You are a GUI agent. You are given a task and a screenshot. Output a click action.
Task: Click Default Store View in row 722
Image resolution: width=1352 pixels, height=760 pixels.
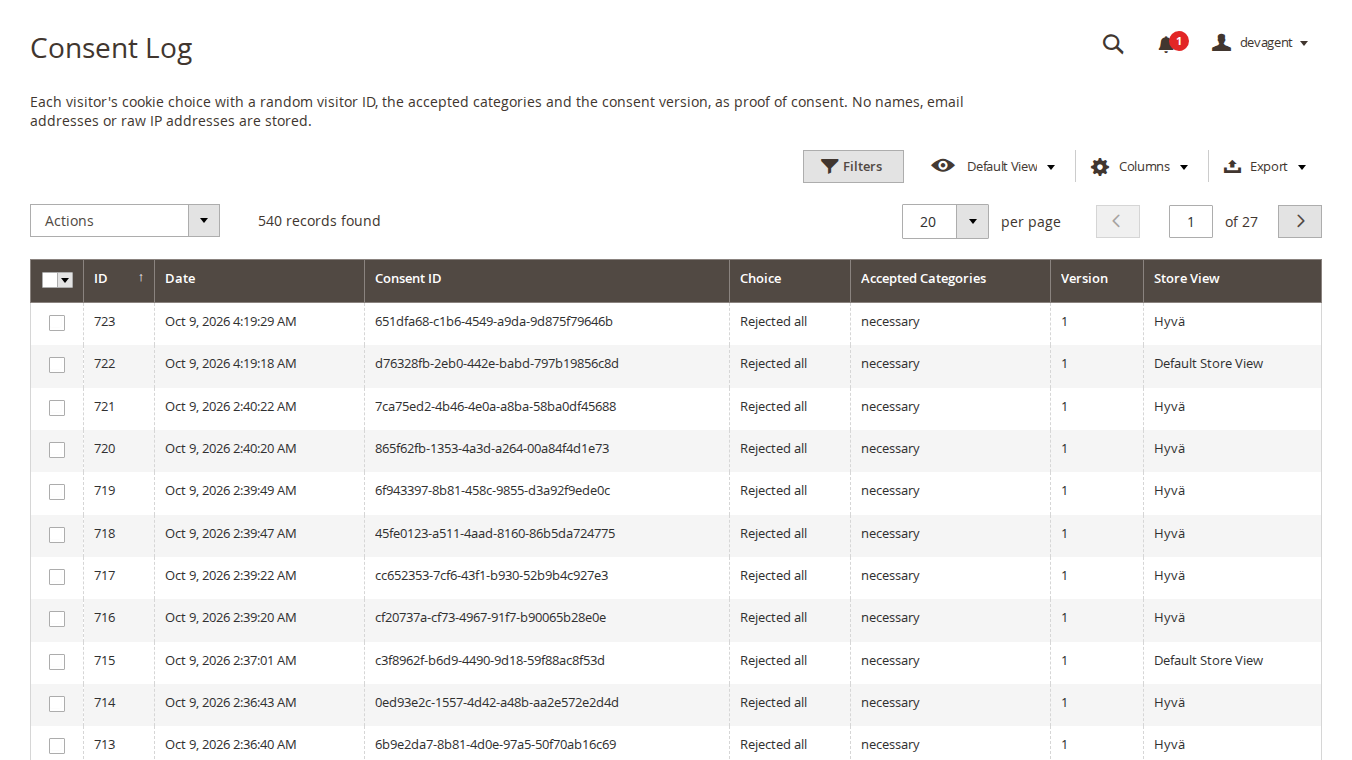(1208, 364)
